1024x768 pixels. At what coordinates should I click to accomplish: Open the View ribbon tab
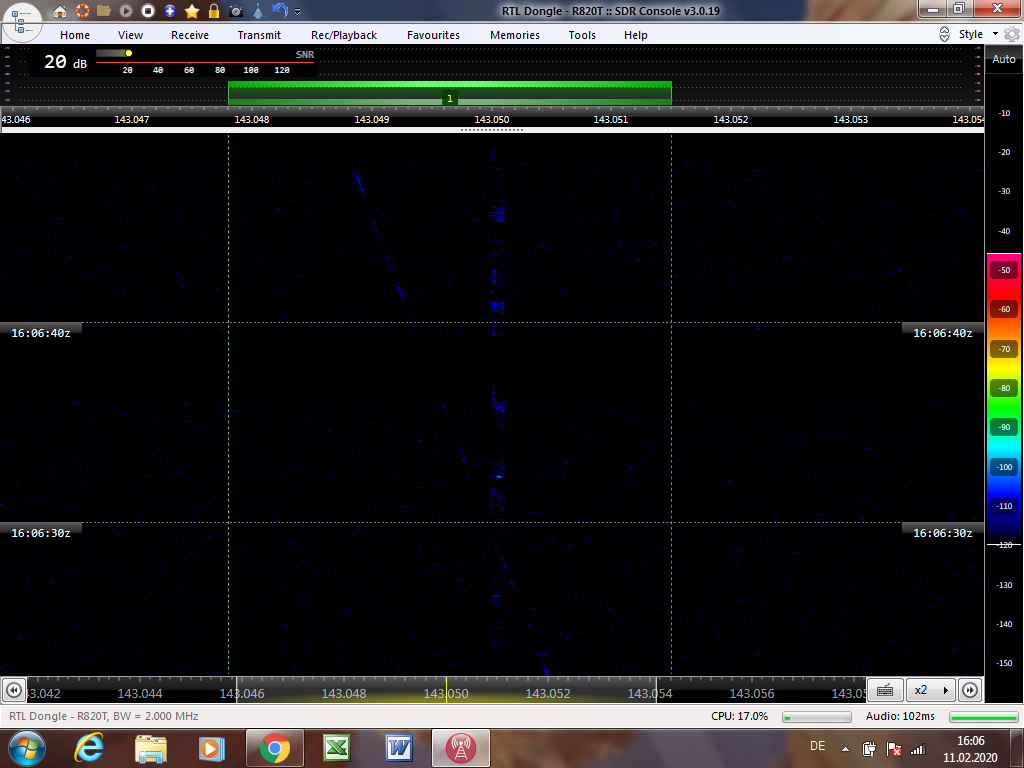click(x=131, y=35)
